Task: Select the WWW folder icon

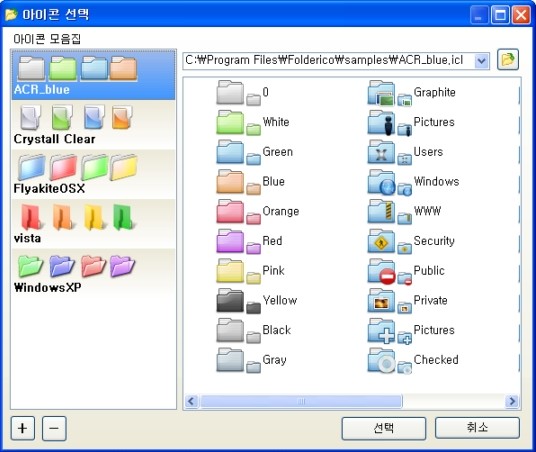Action: coord(381,211)
